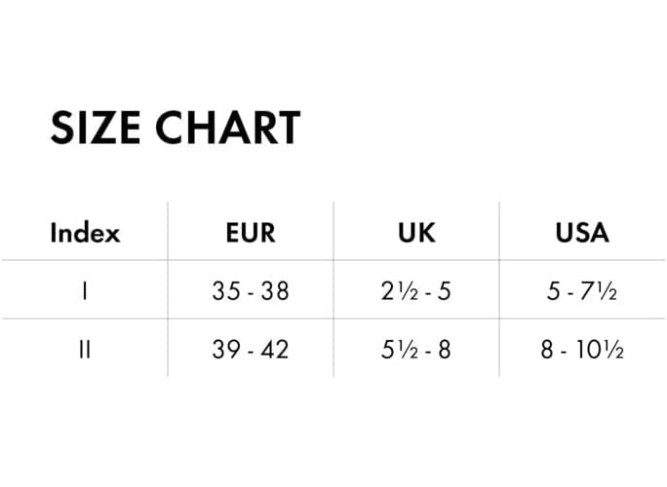Screen dimensions: 667x487
Task: Click the UK 5½ - 8 cell
Action: [x=416, y=350]
